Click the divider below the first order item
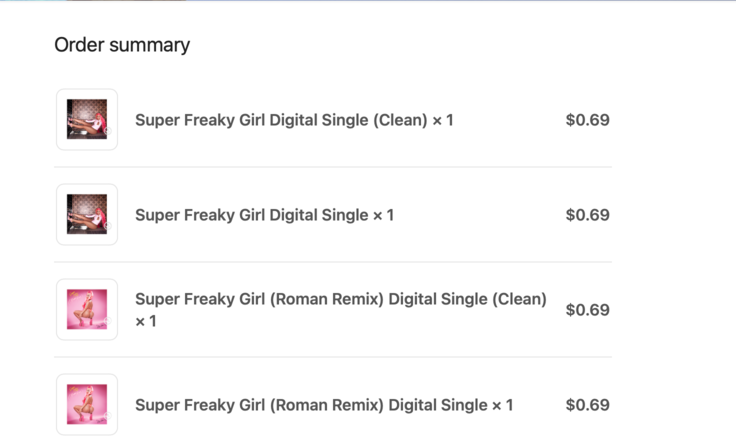 pos(333,167)
